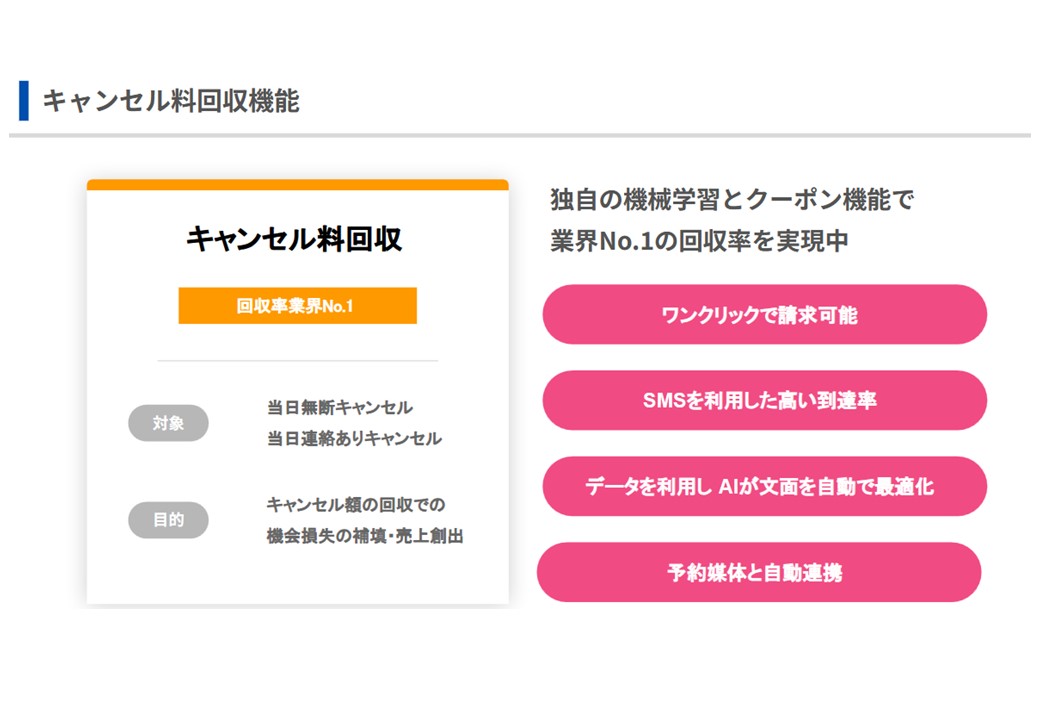Image resolution: width=1040 pixels, height=720 pixels.
Task: Select the 予約媒体と自動連携 pink button
Action: click(759, 572)
